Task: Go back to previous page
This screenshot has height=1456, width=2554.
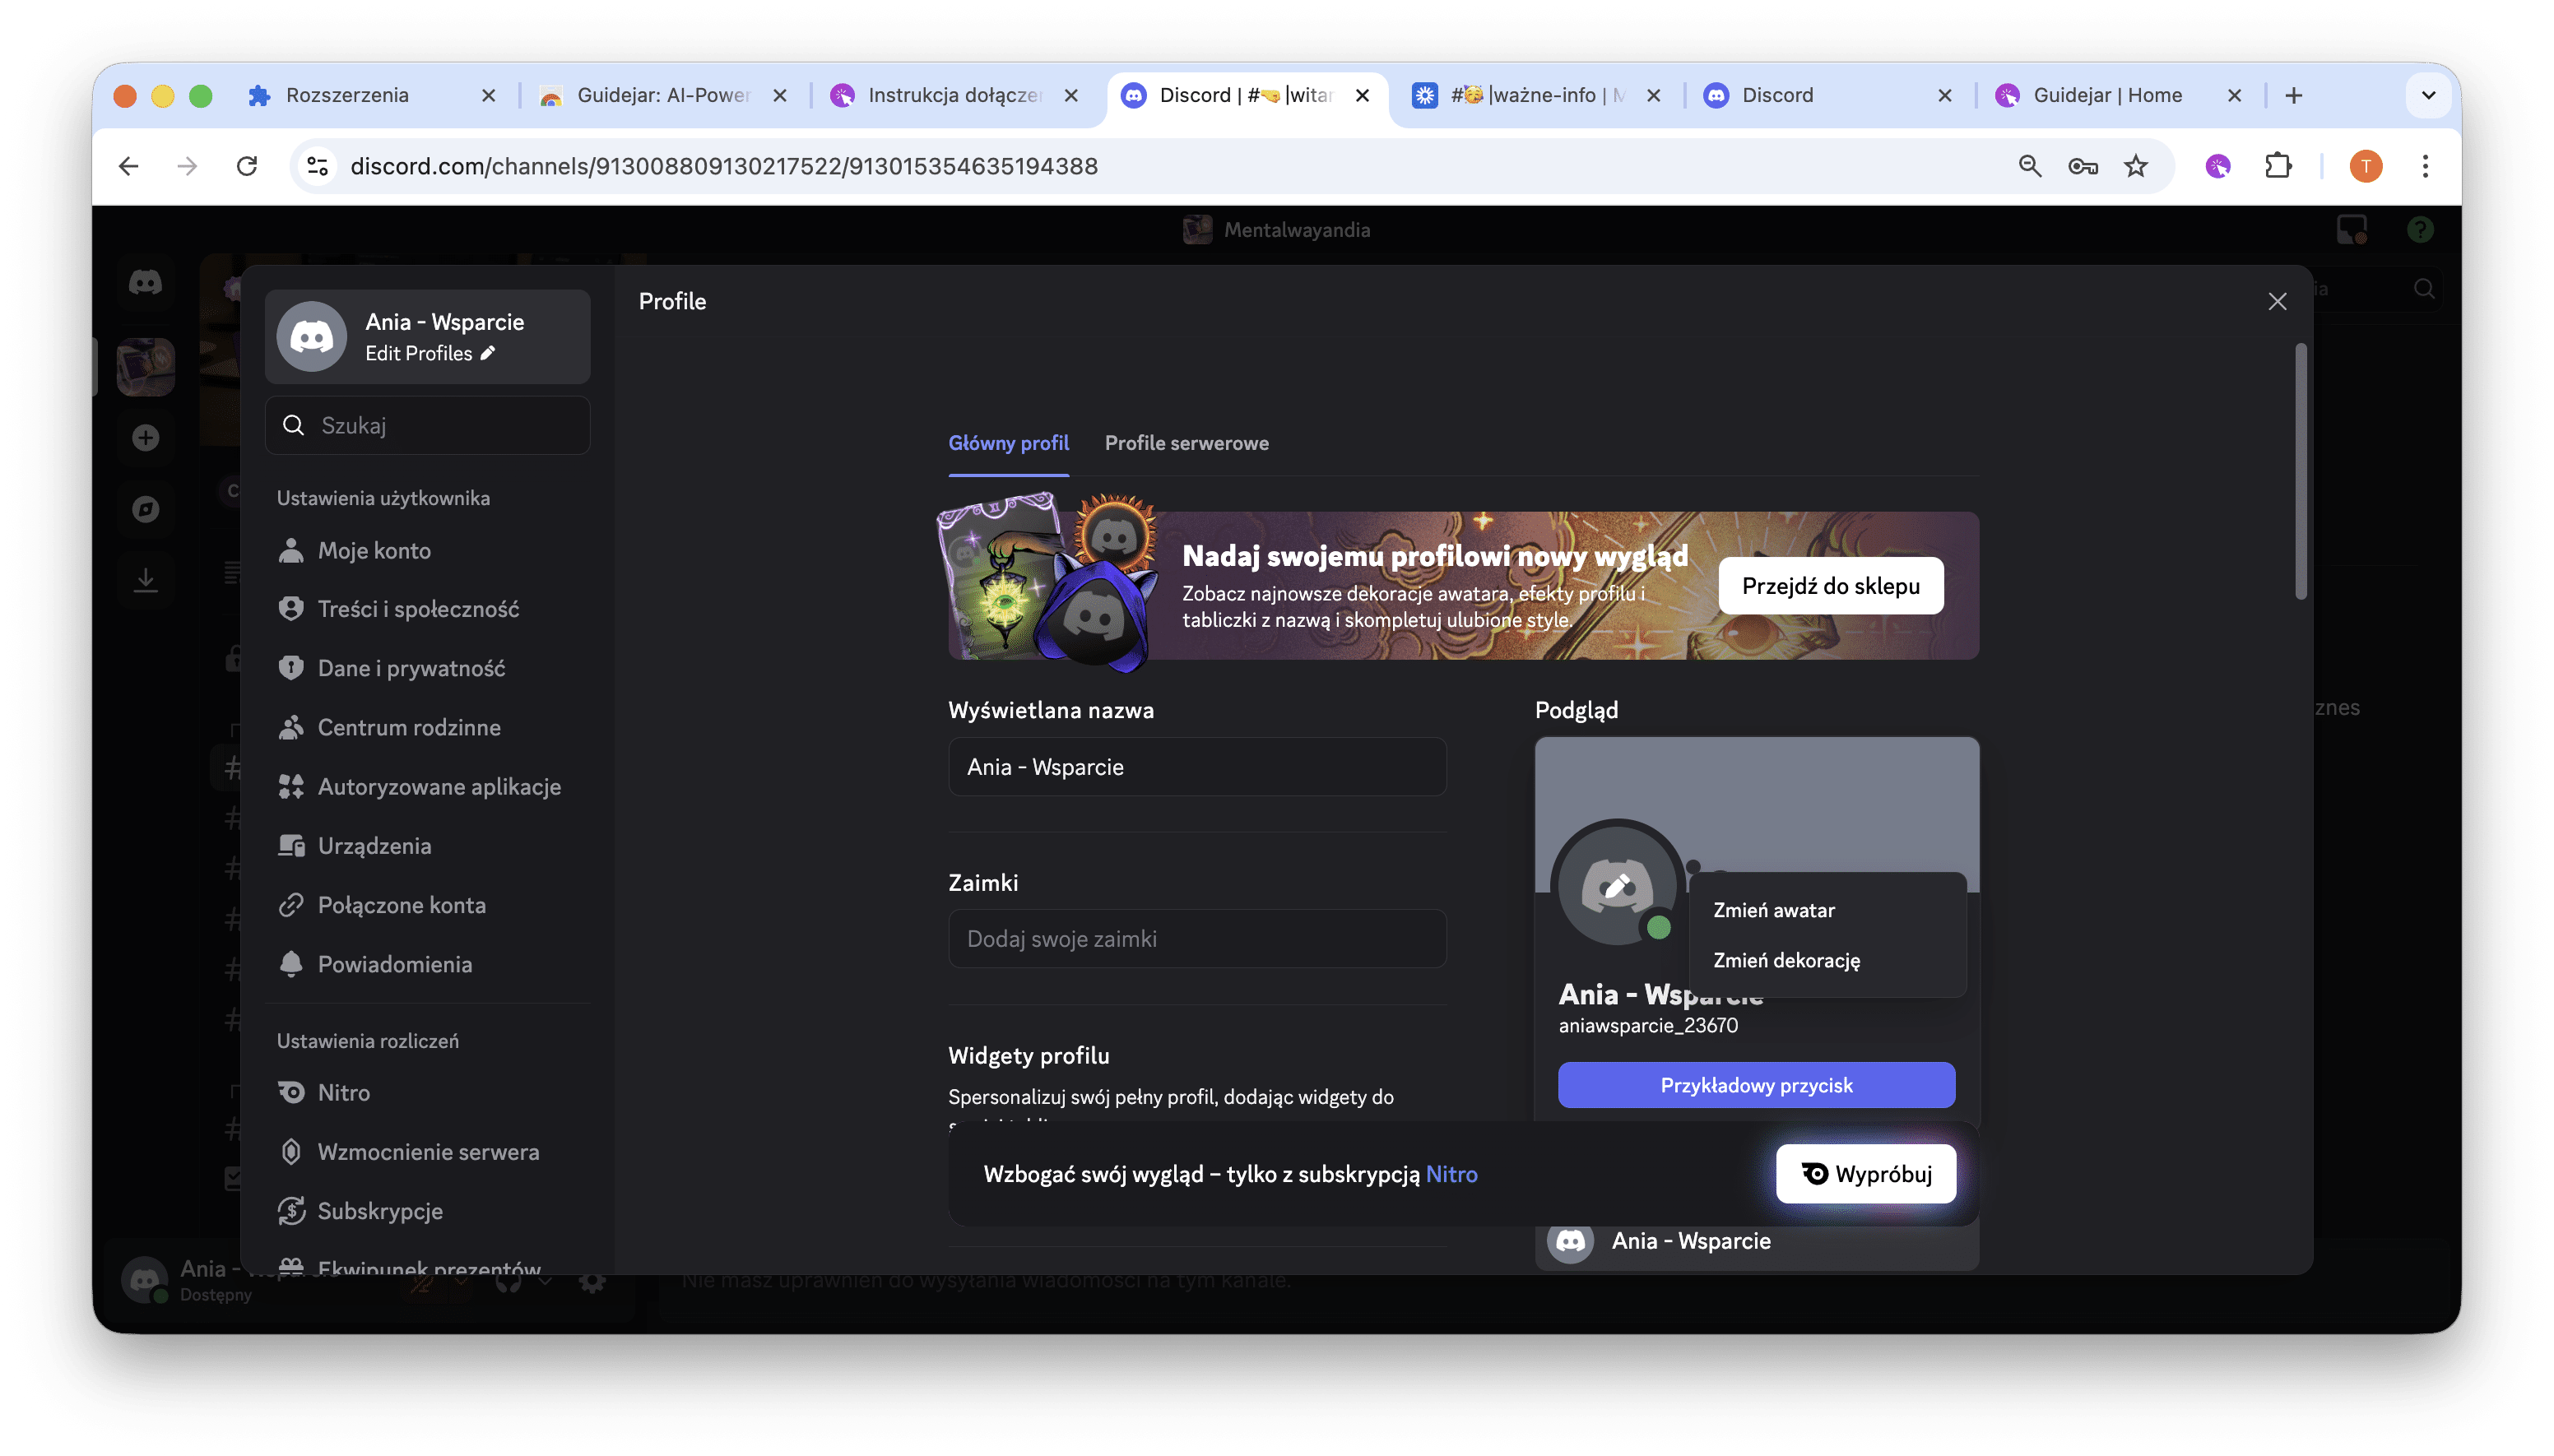Action: 128,166
